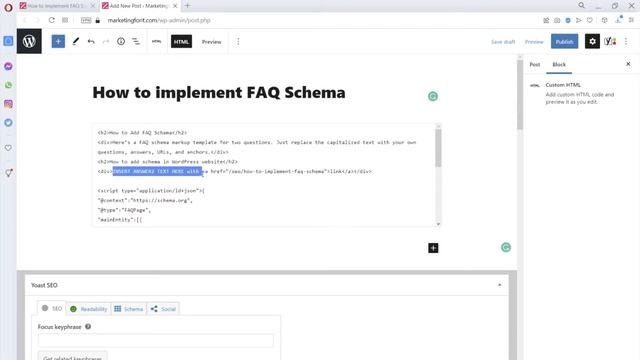Screen dimensions: 640x360
Task: Click the Focus keyphrase help icon
Action: pyautogui.click(x=88, y=327)
